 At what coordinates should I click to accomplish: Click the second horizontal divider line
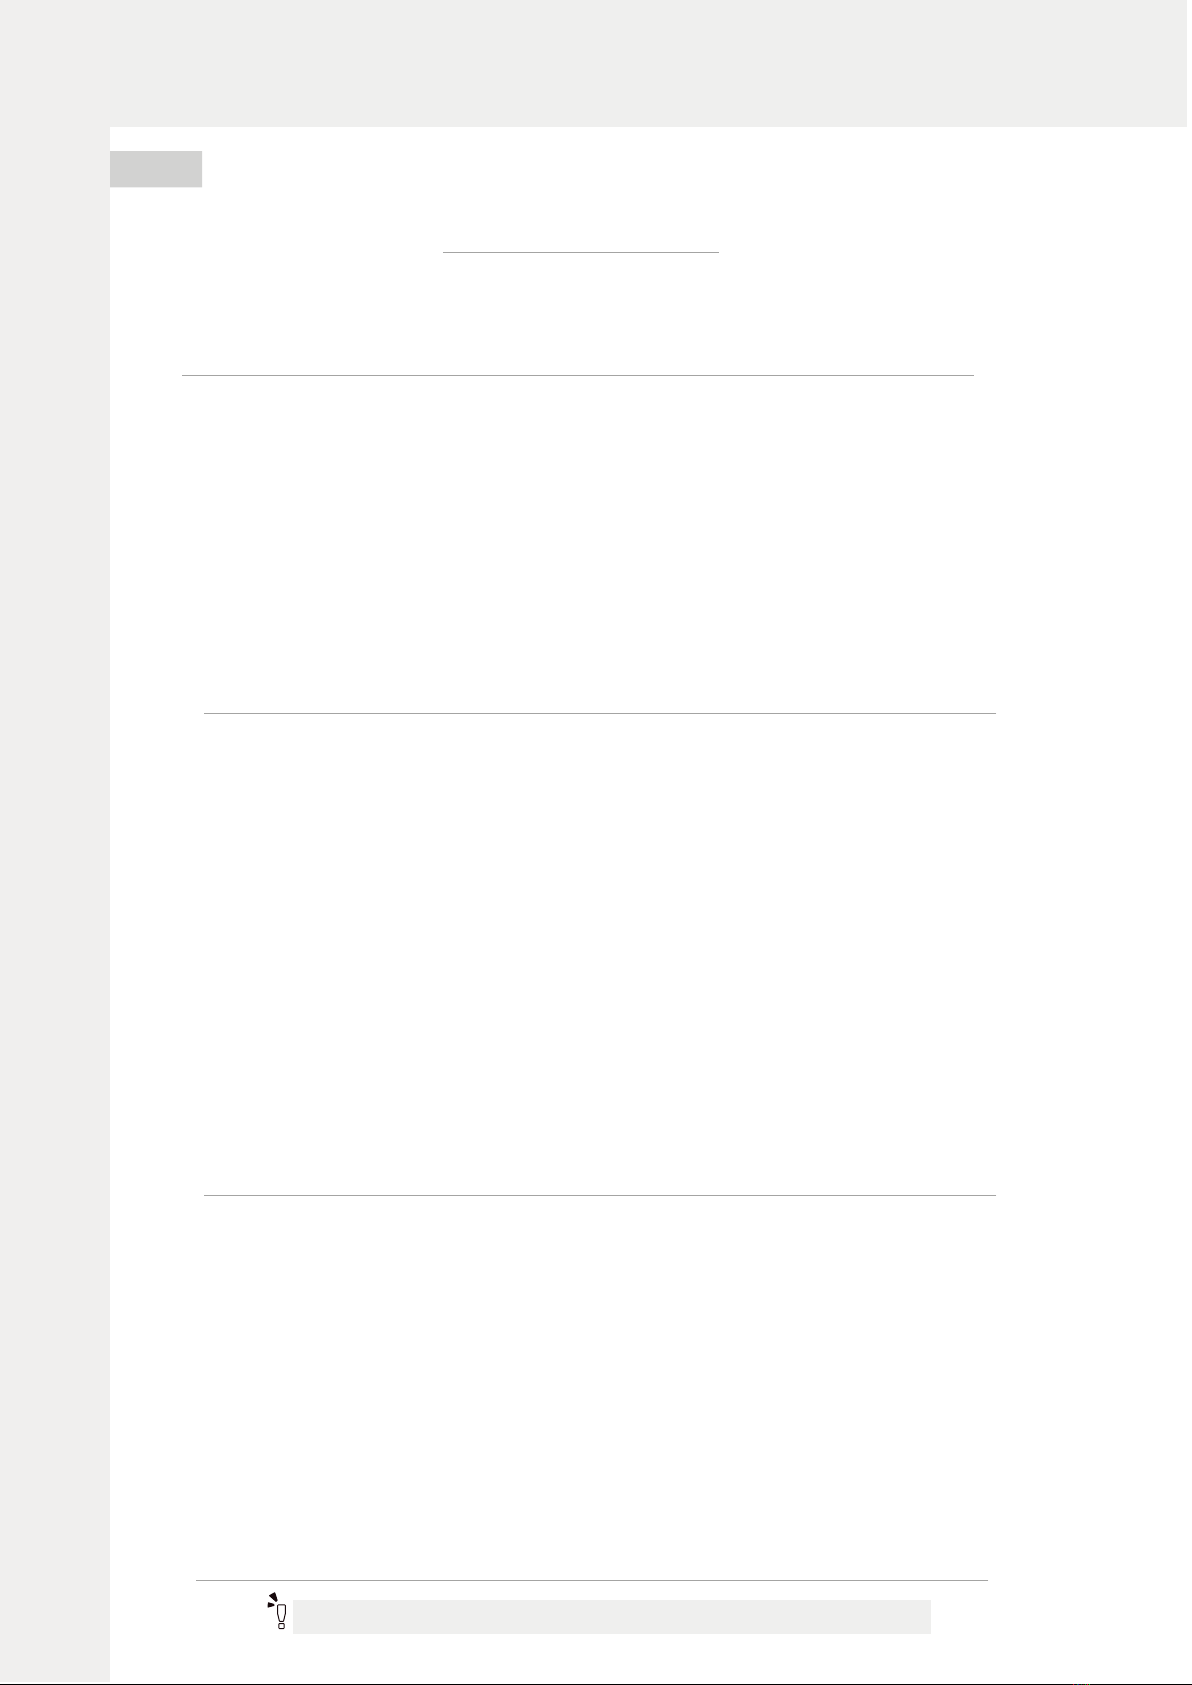[600, 713]
